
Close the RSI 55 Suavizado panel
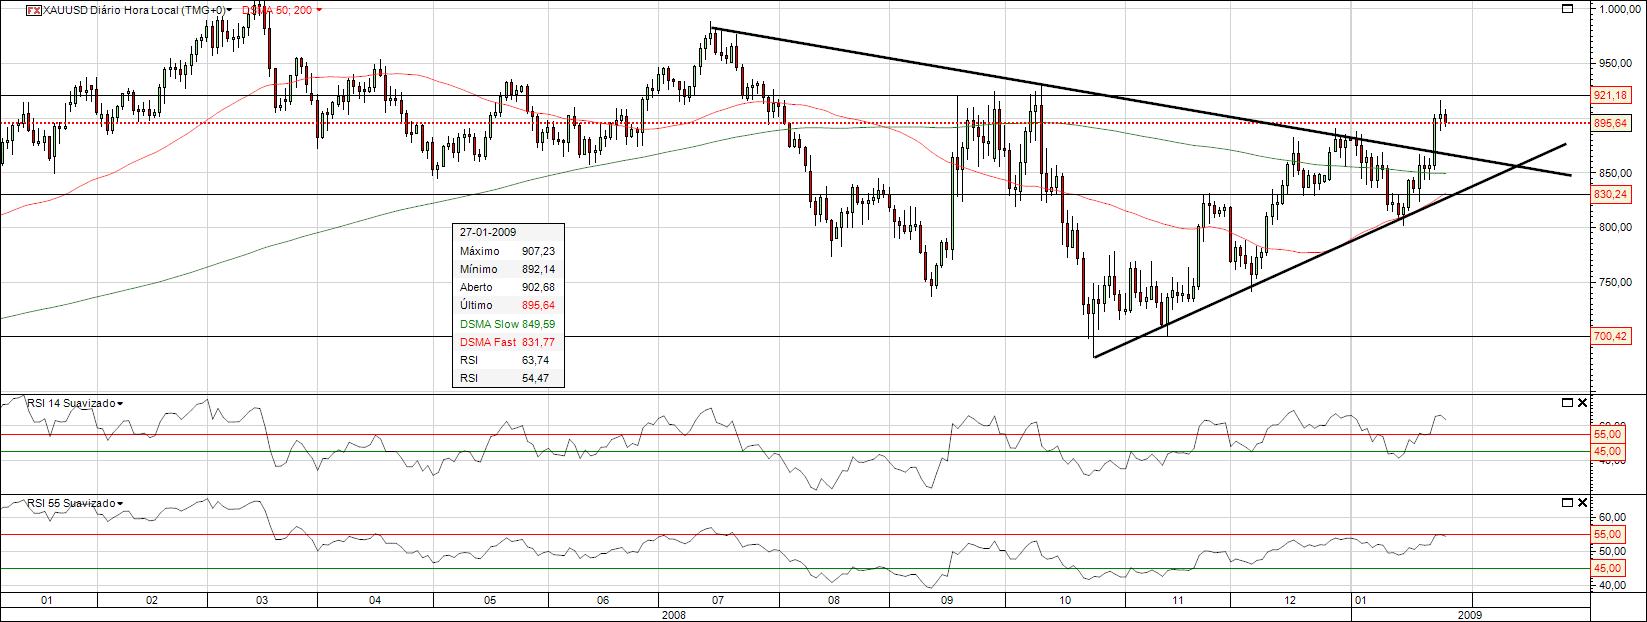tap(1581, 502)
